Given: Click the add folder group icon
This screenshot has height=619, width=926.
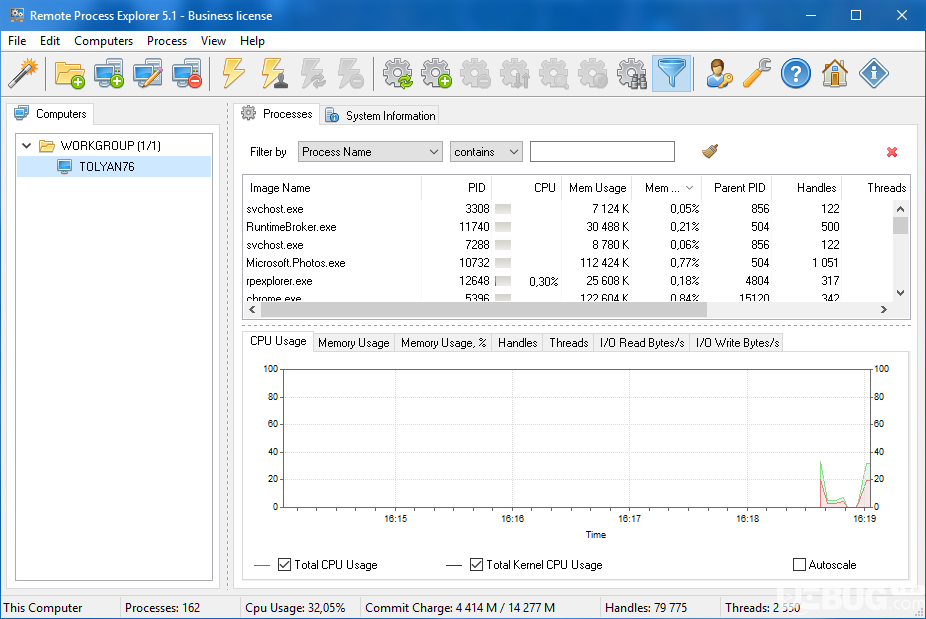Looking at the screenshot, I should tap(70, 74).
